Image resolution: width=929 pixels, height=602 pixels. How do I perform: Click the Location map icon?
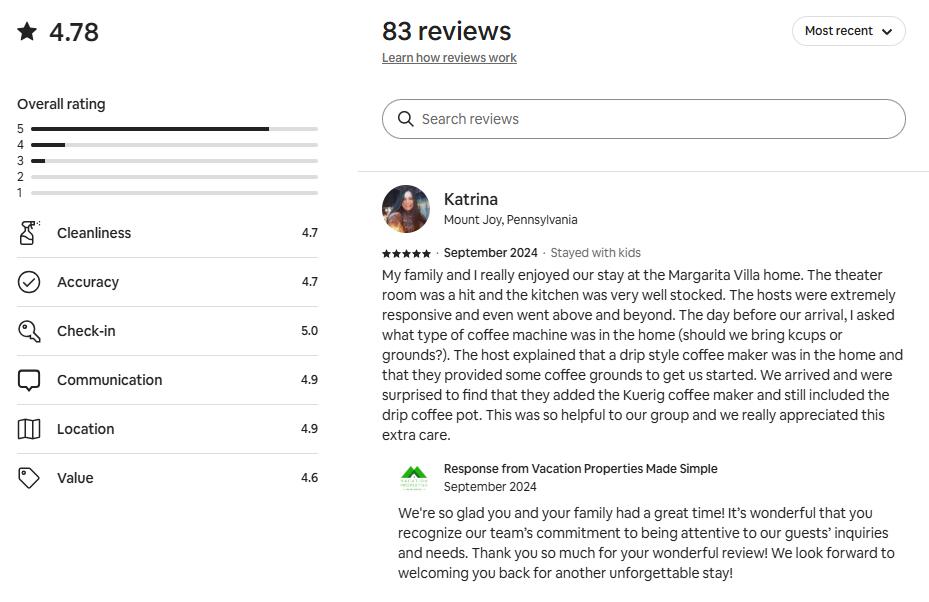29,429
